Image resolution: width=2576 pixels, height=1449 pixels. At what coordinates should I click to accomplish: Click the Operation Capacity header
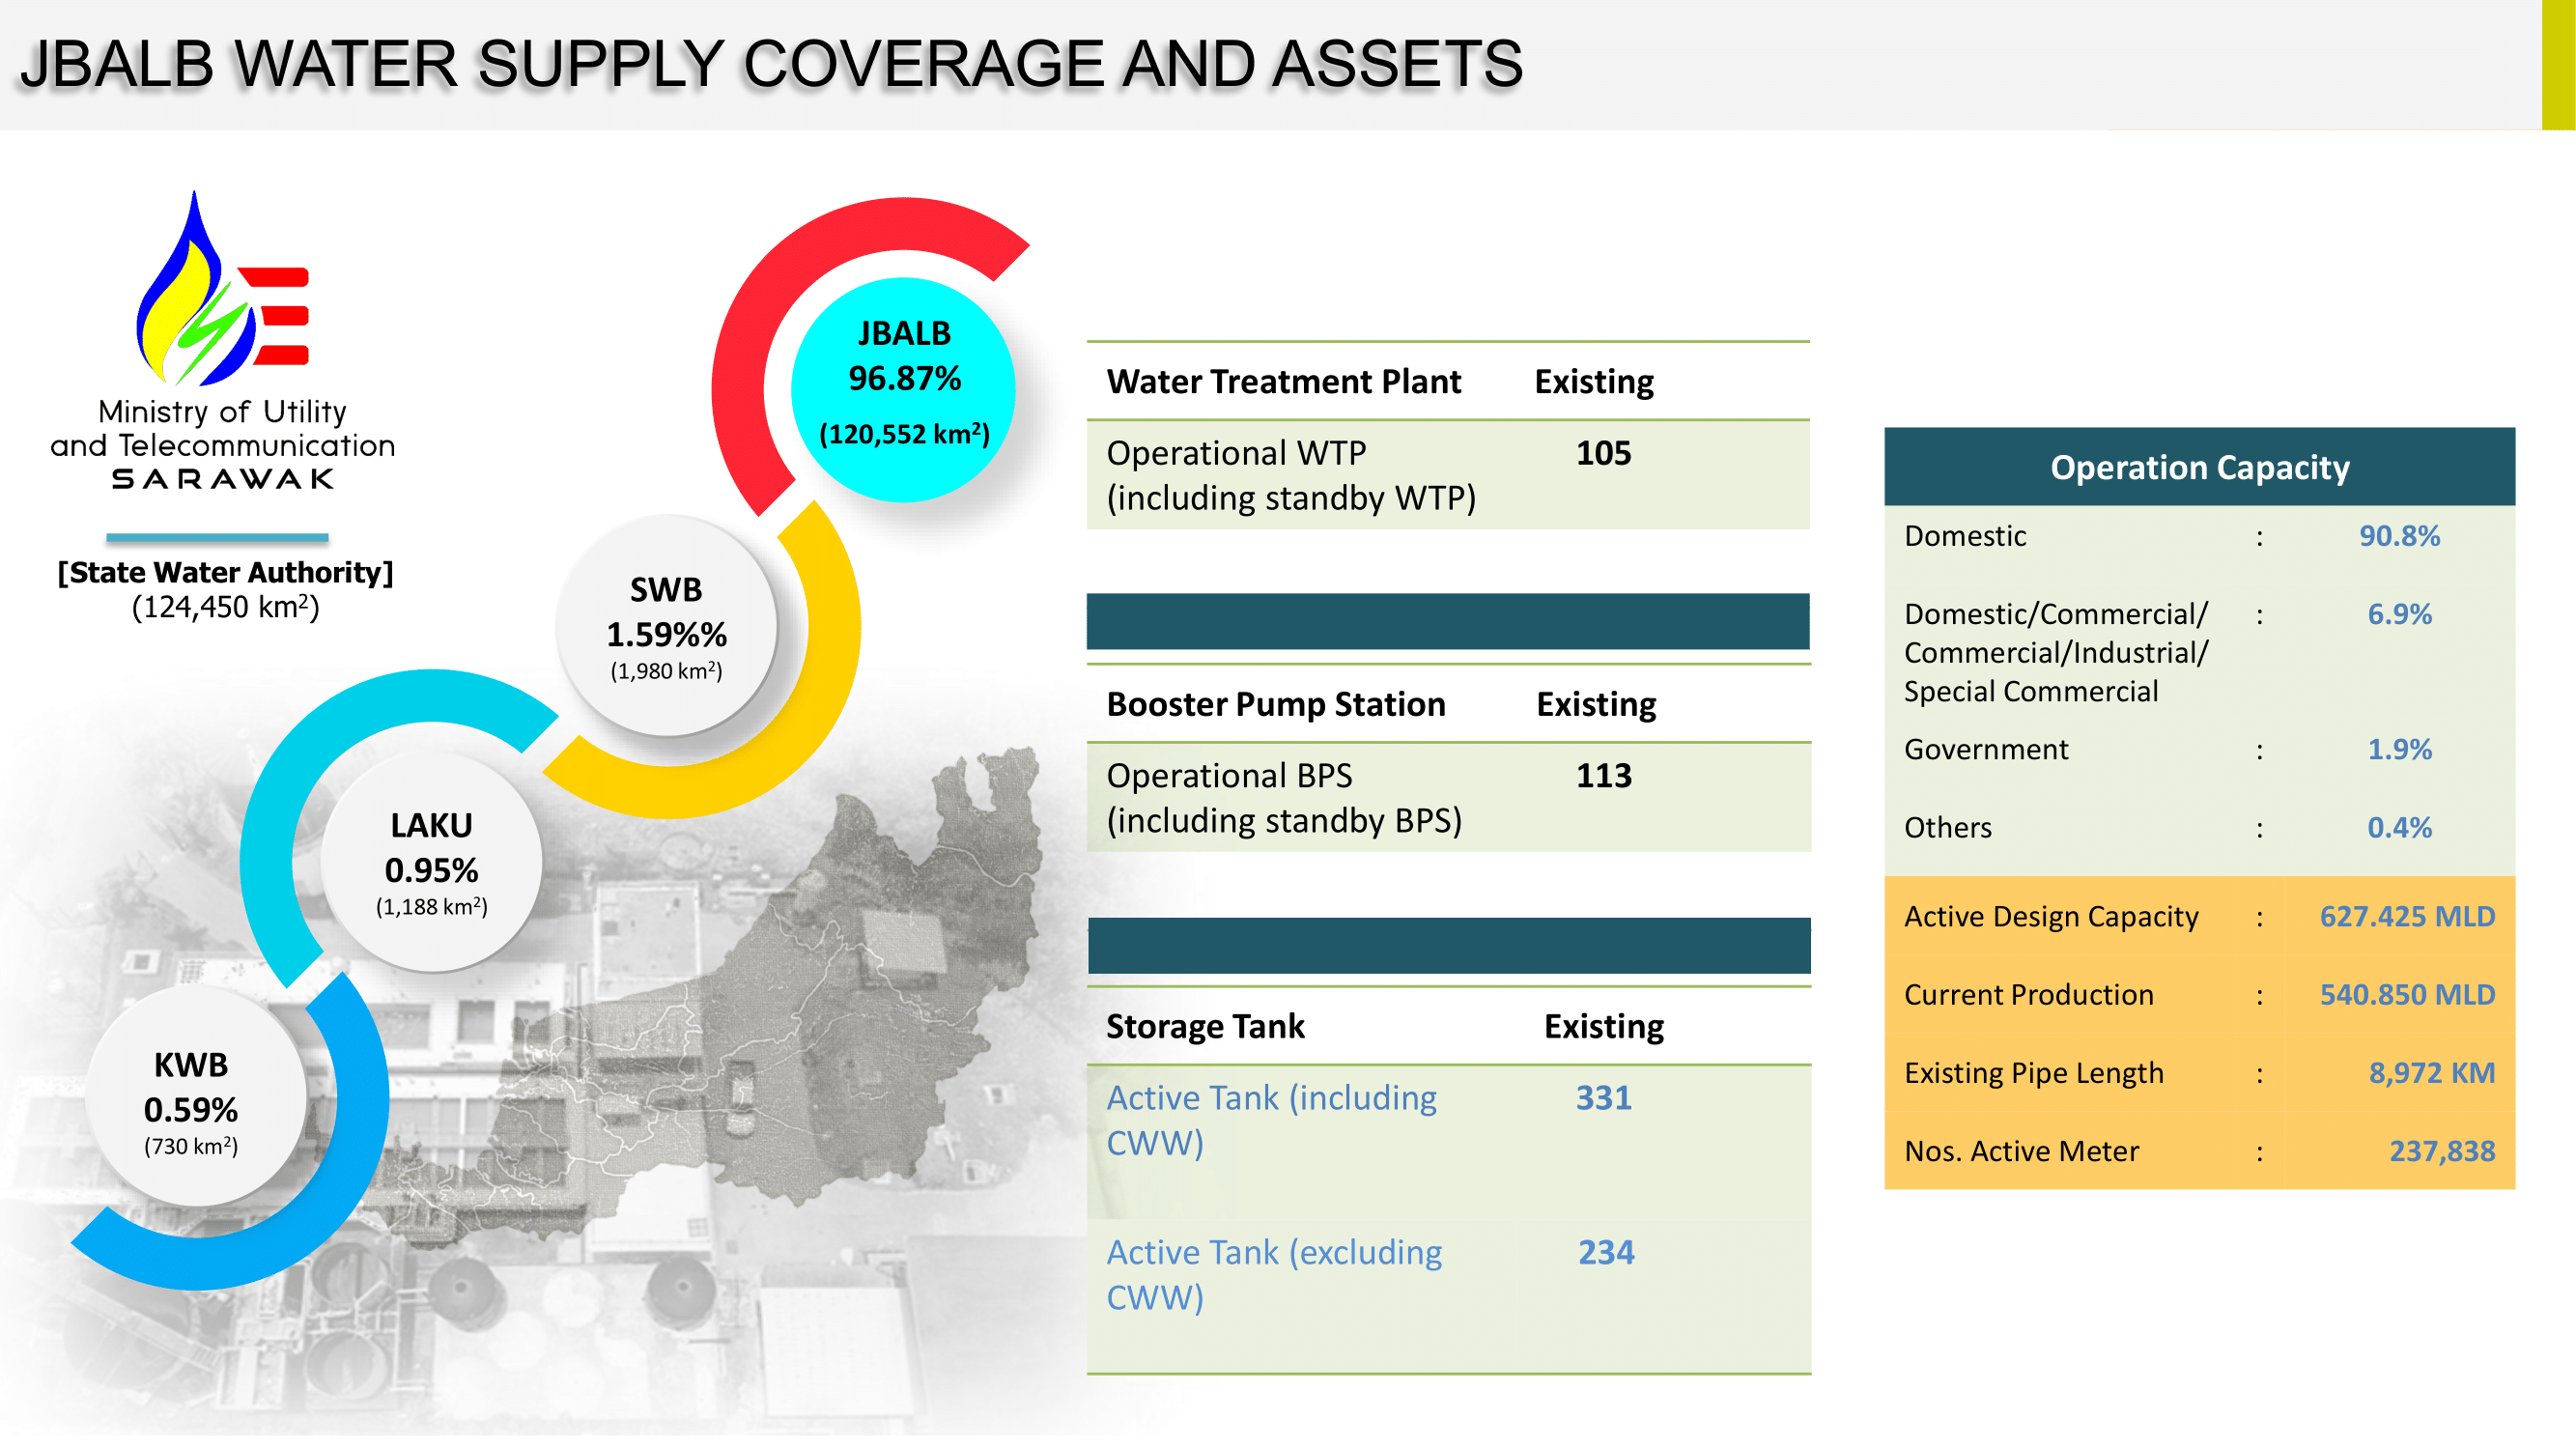pyautogui.click(x=2198, y=467)
